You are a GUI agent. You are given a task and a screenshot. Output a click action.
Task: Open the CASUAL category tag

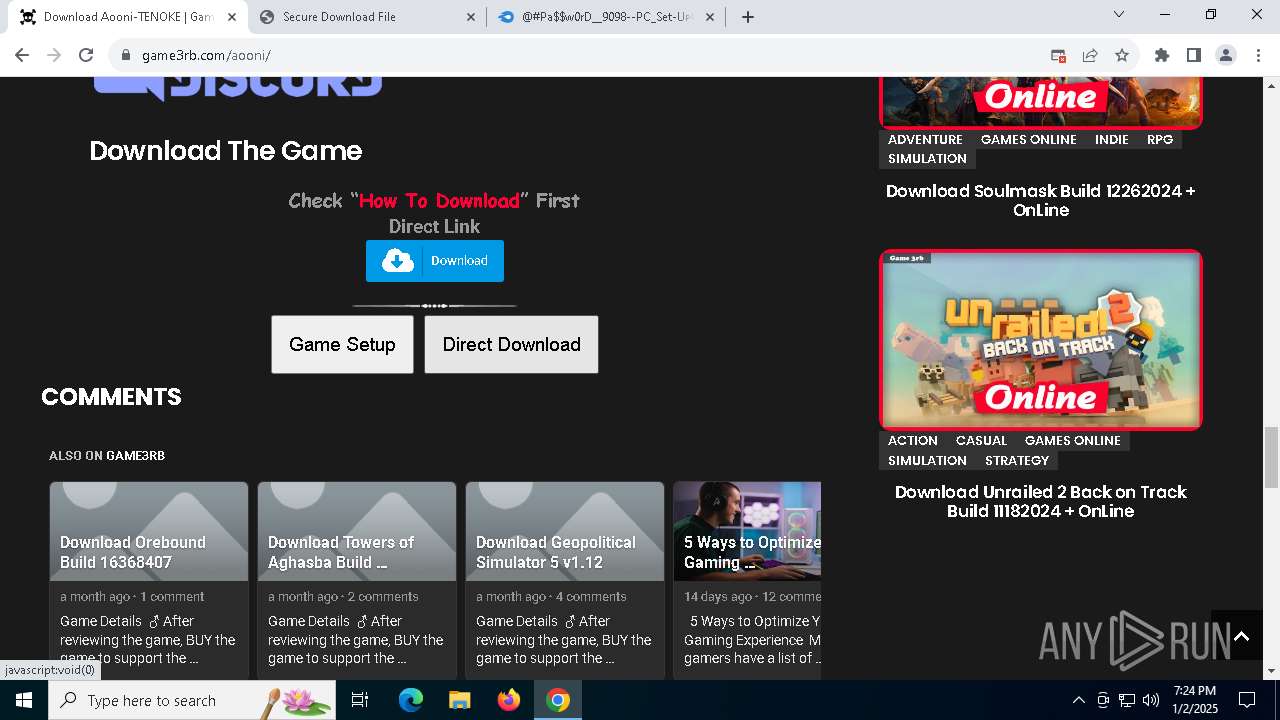click(x=981, y=440)
